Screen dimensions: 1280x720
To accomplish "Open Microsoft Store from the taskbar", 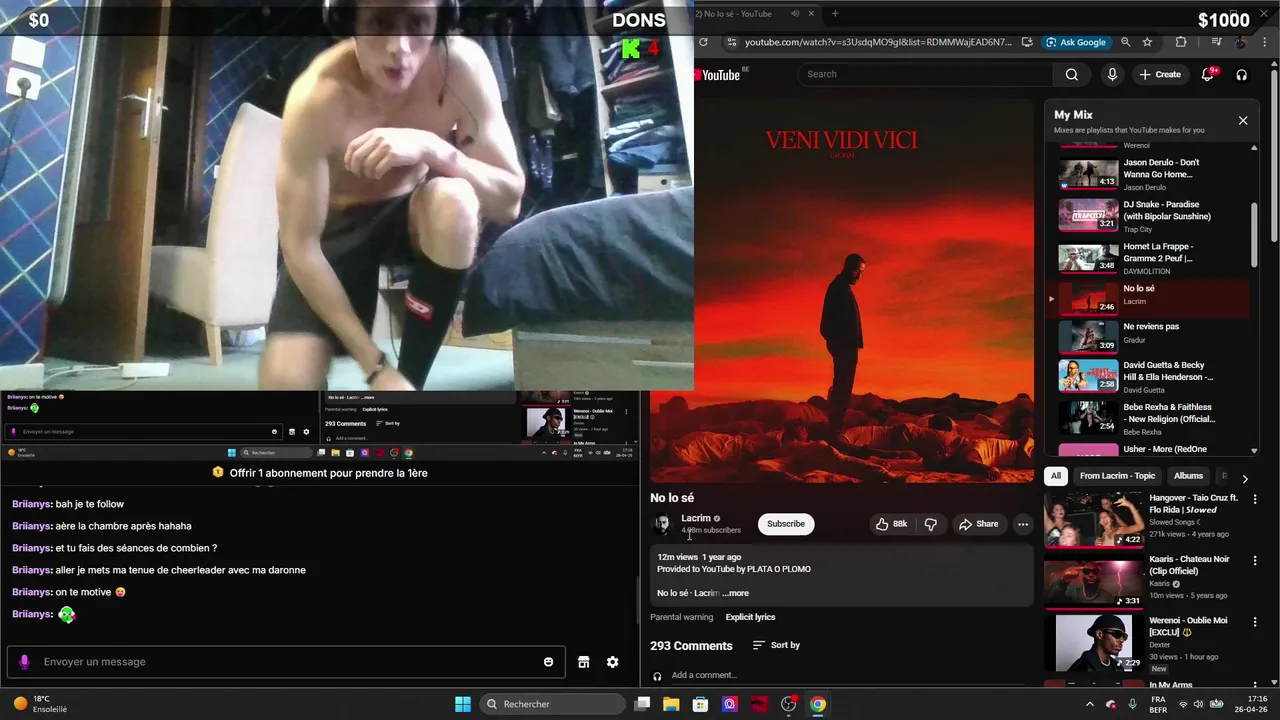I will pos(700,704).
